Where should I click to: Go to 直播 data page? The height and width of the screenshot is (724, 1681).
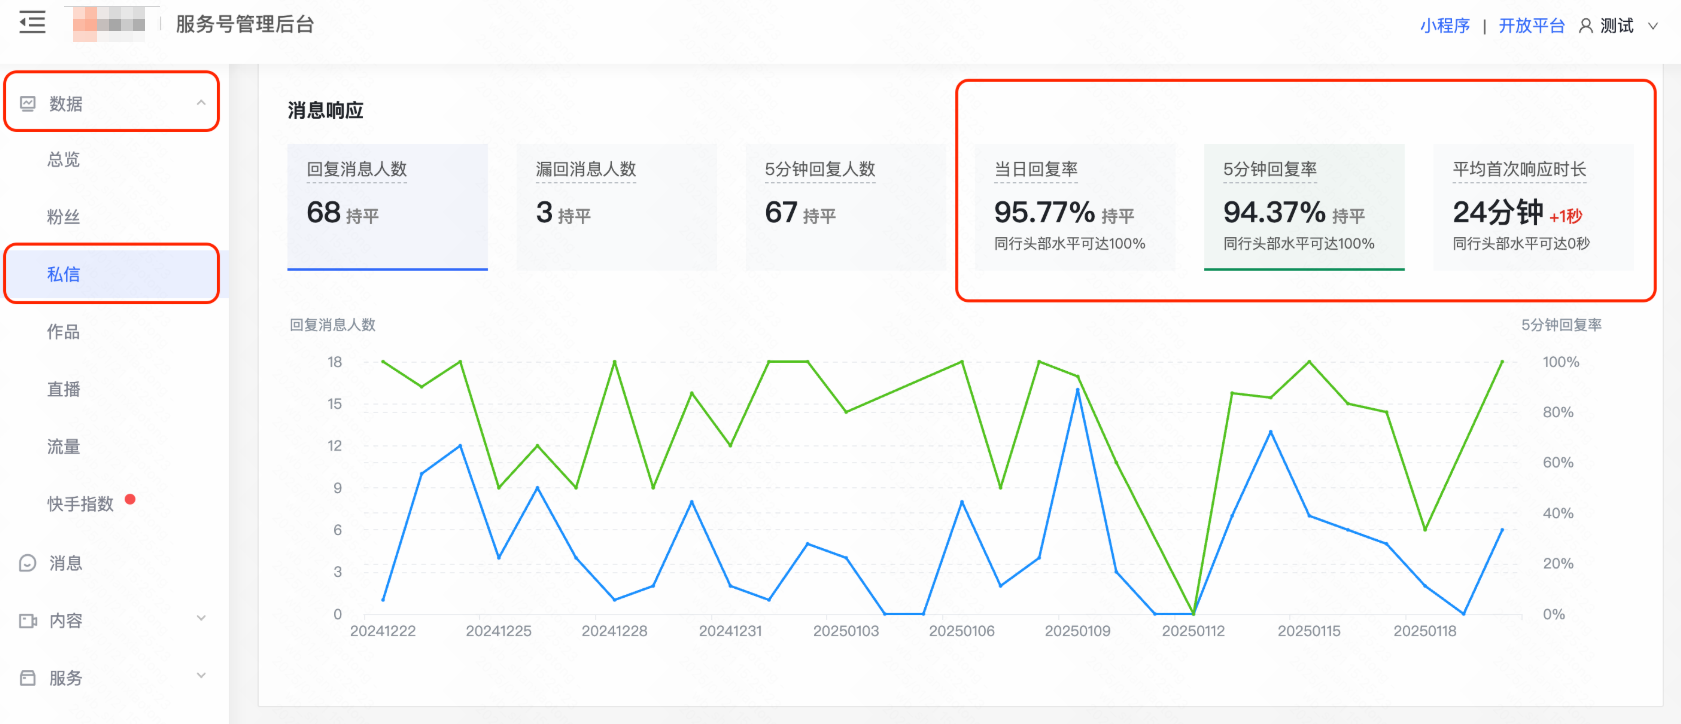(63, 389)
